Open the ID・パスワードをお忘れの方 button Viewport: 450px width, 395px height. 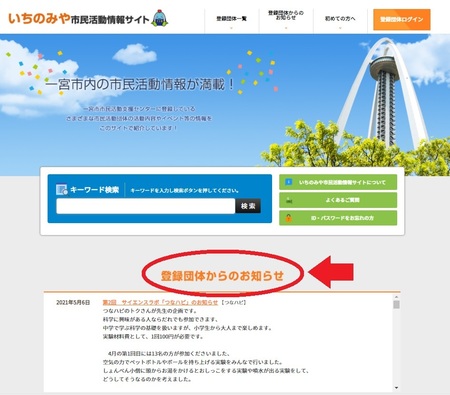click(338, 218)
